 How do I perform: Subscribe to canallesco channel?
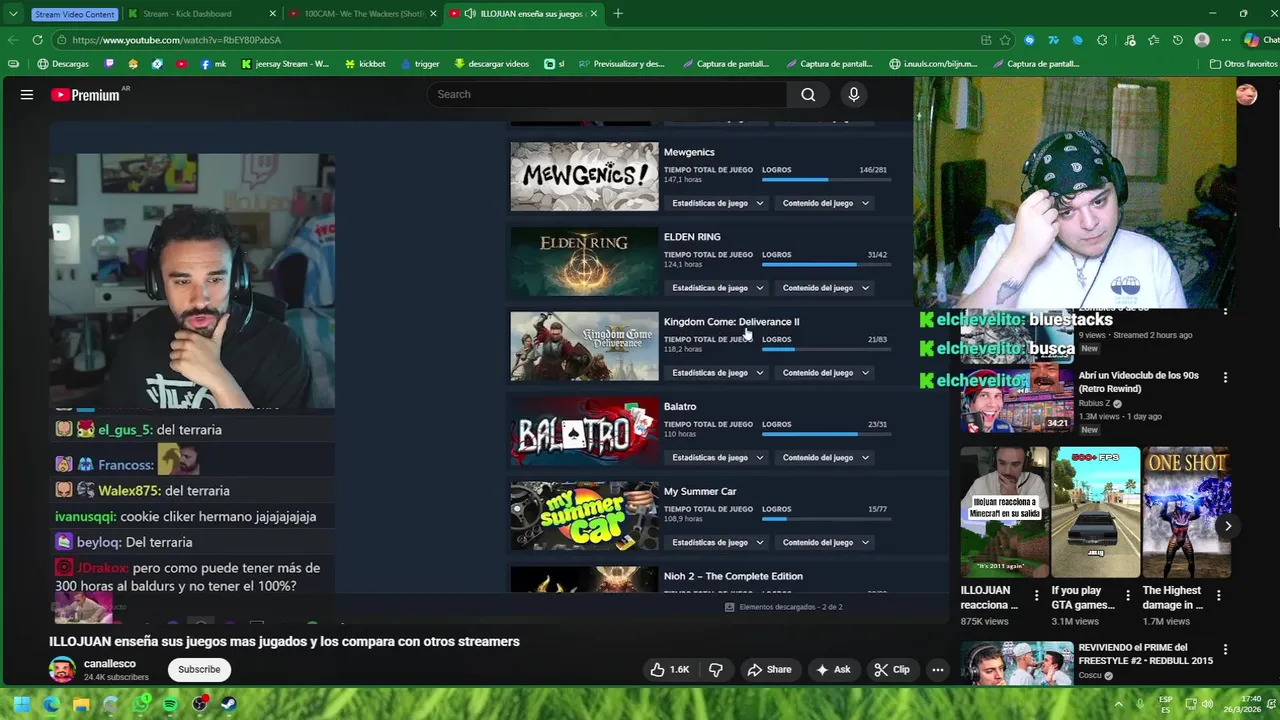pyautogui.click(x=199, y=670)
